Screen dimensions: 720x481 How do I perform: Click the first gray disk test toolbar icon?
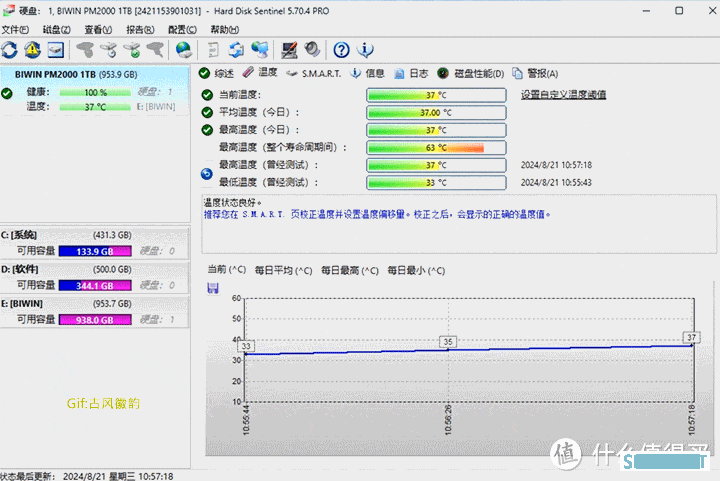85,50
